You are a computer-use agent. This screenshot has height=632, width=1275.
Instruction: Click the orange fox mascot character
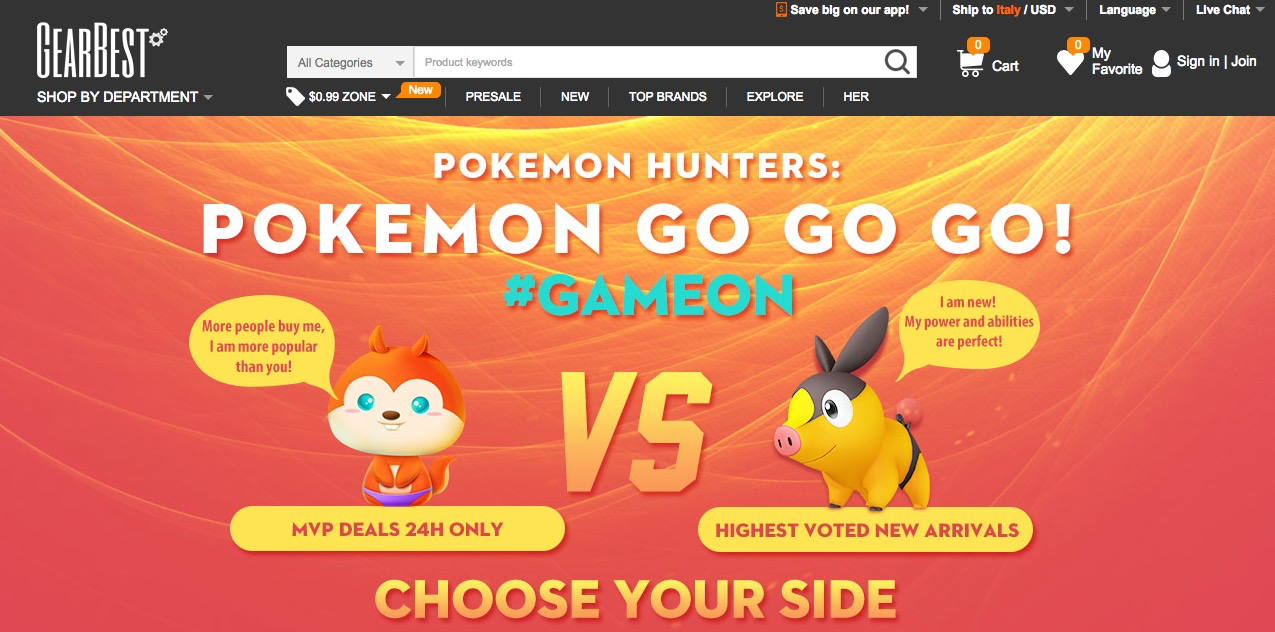tap(390, 412)
